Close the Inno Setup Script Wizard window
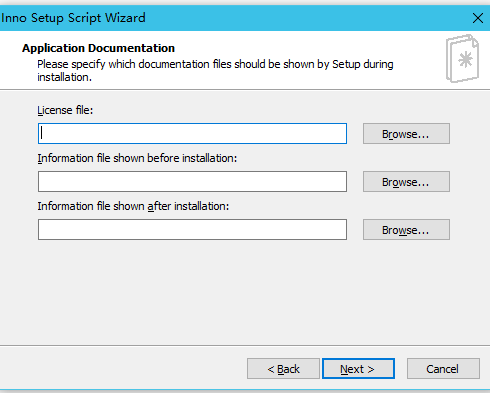Screen dimensions: 490x393 478,18
